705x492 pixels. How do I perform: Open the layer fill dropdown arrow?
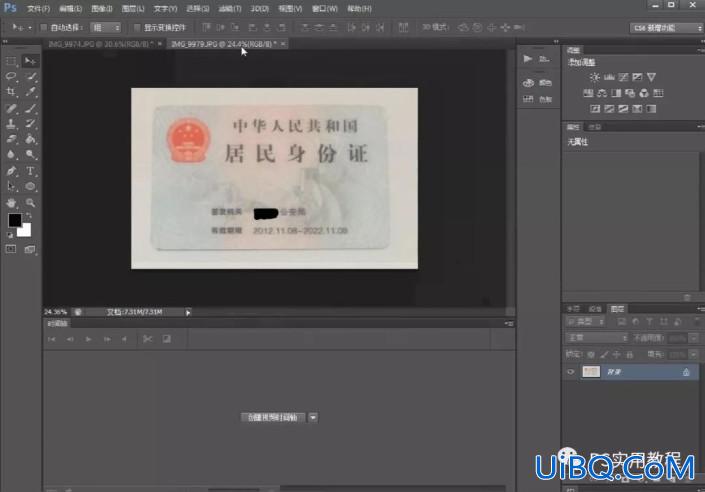(x=694, y=355)
